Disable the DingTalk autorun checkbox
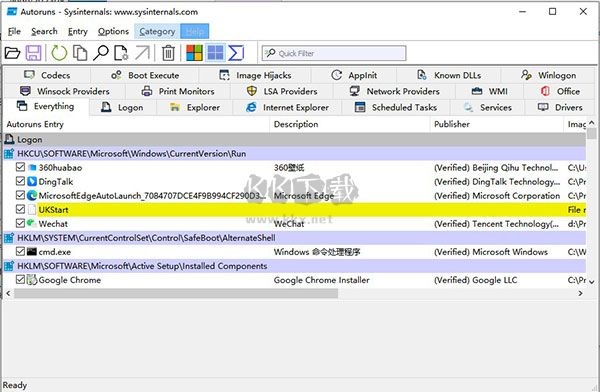Screen dimensions: 600x392 coord(20,181)
